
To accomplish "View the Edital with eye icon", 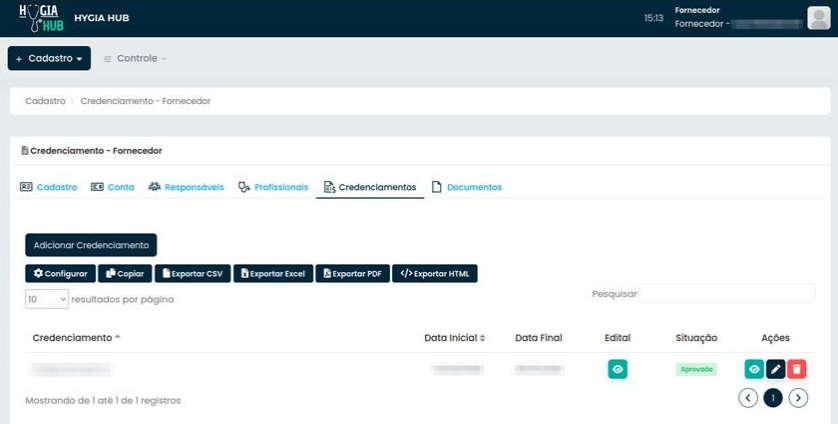I will click(x=618, y=369).
